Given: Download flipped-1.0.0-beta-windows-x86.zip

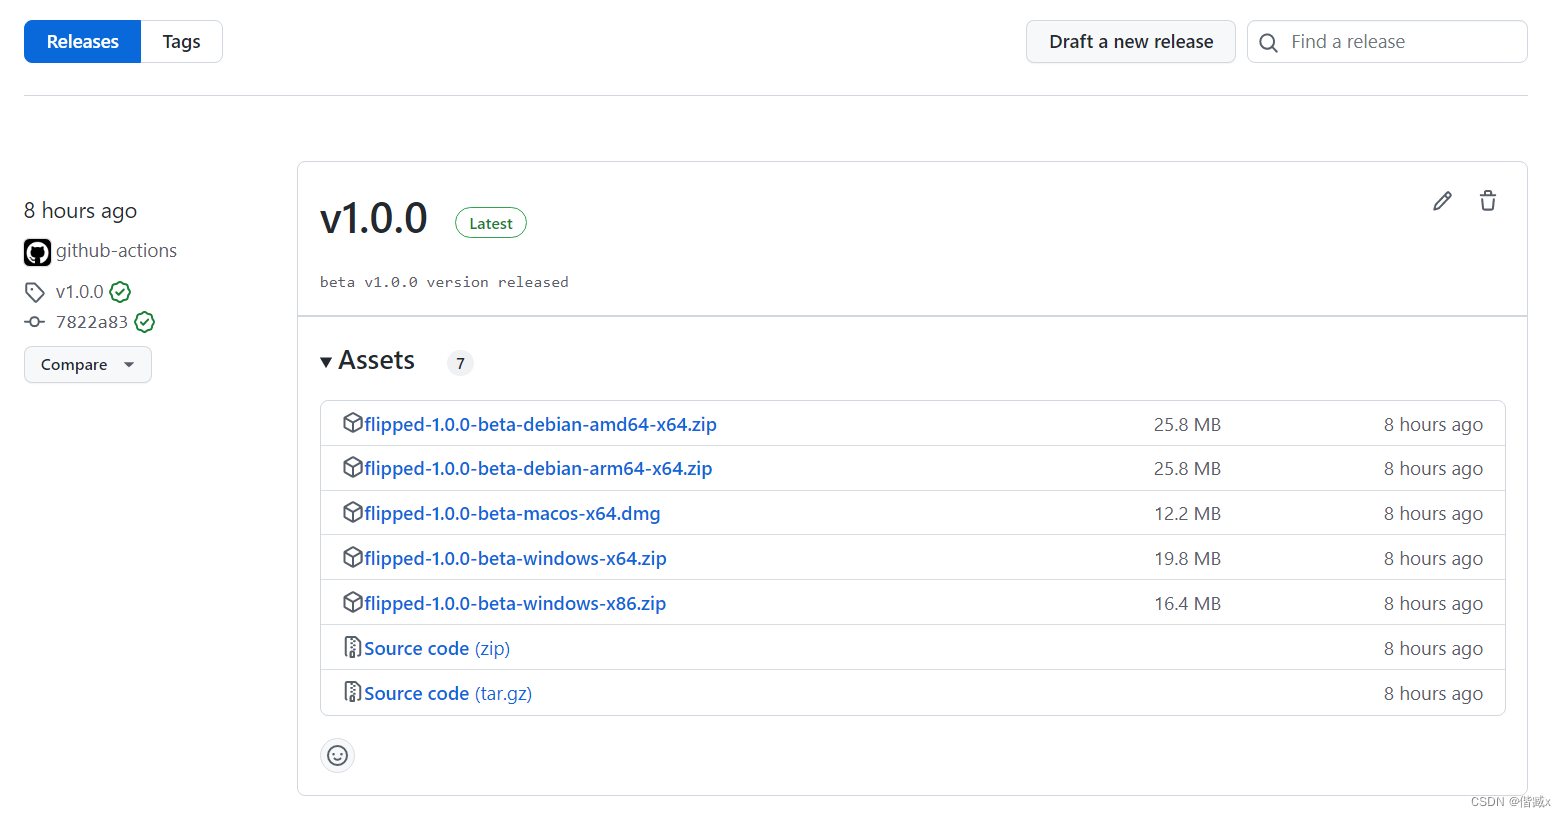Looking at the screenshot, I should pos(515,604).
